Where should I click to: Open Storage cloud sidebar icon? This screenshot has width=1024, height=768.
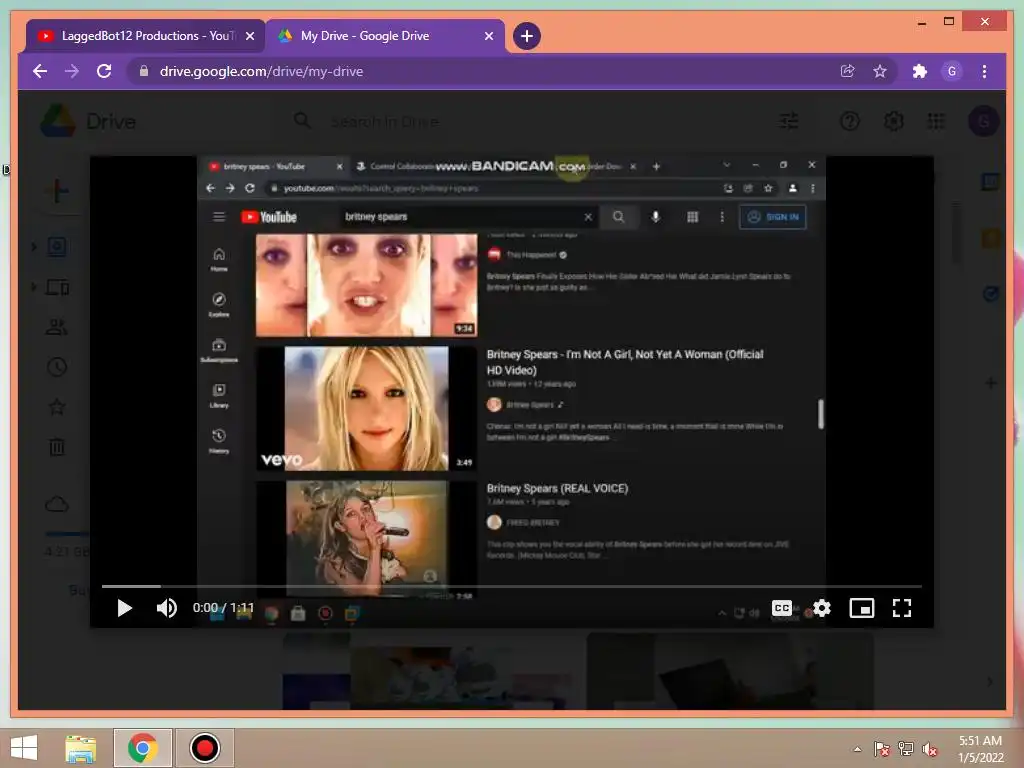tap(57, 504)
